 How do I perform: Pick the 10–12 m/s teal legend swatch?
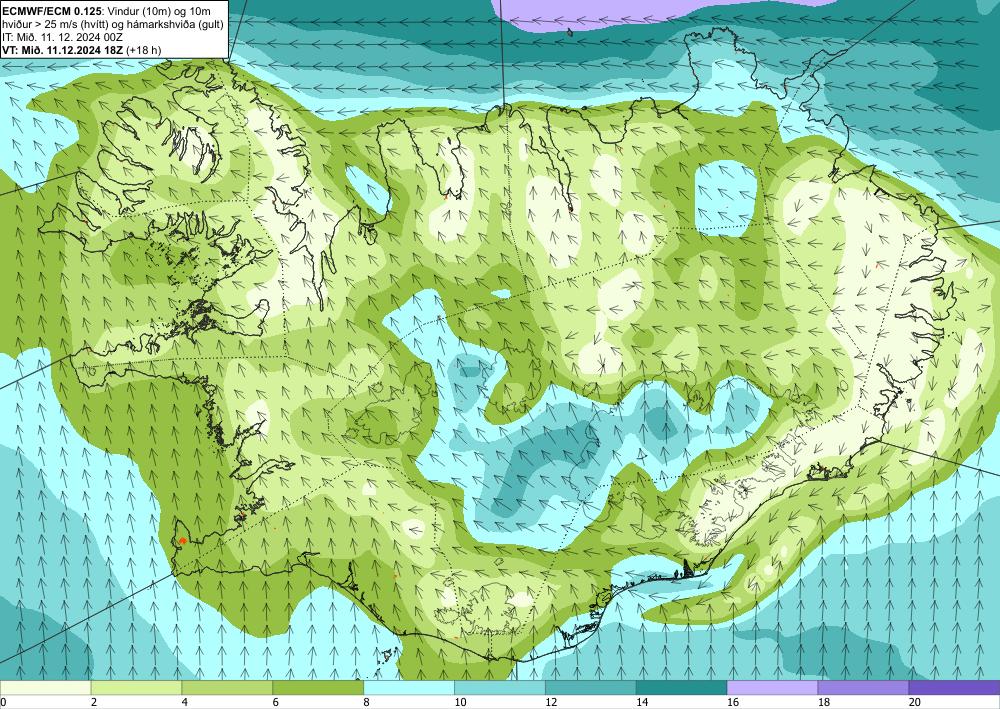tap(500, 687)
